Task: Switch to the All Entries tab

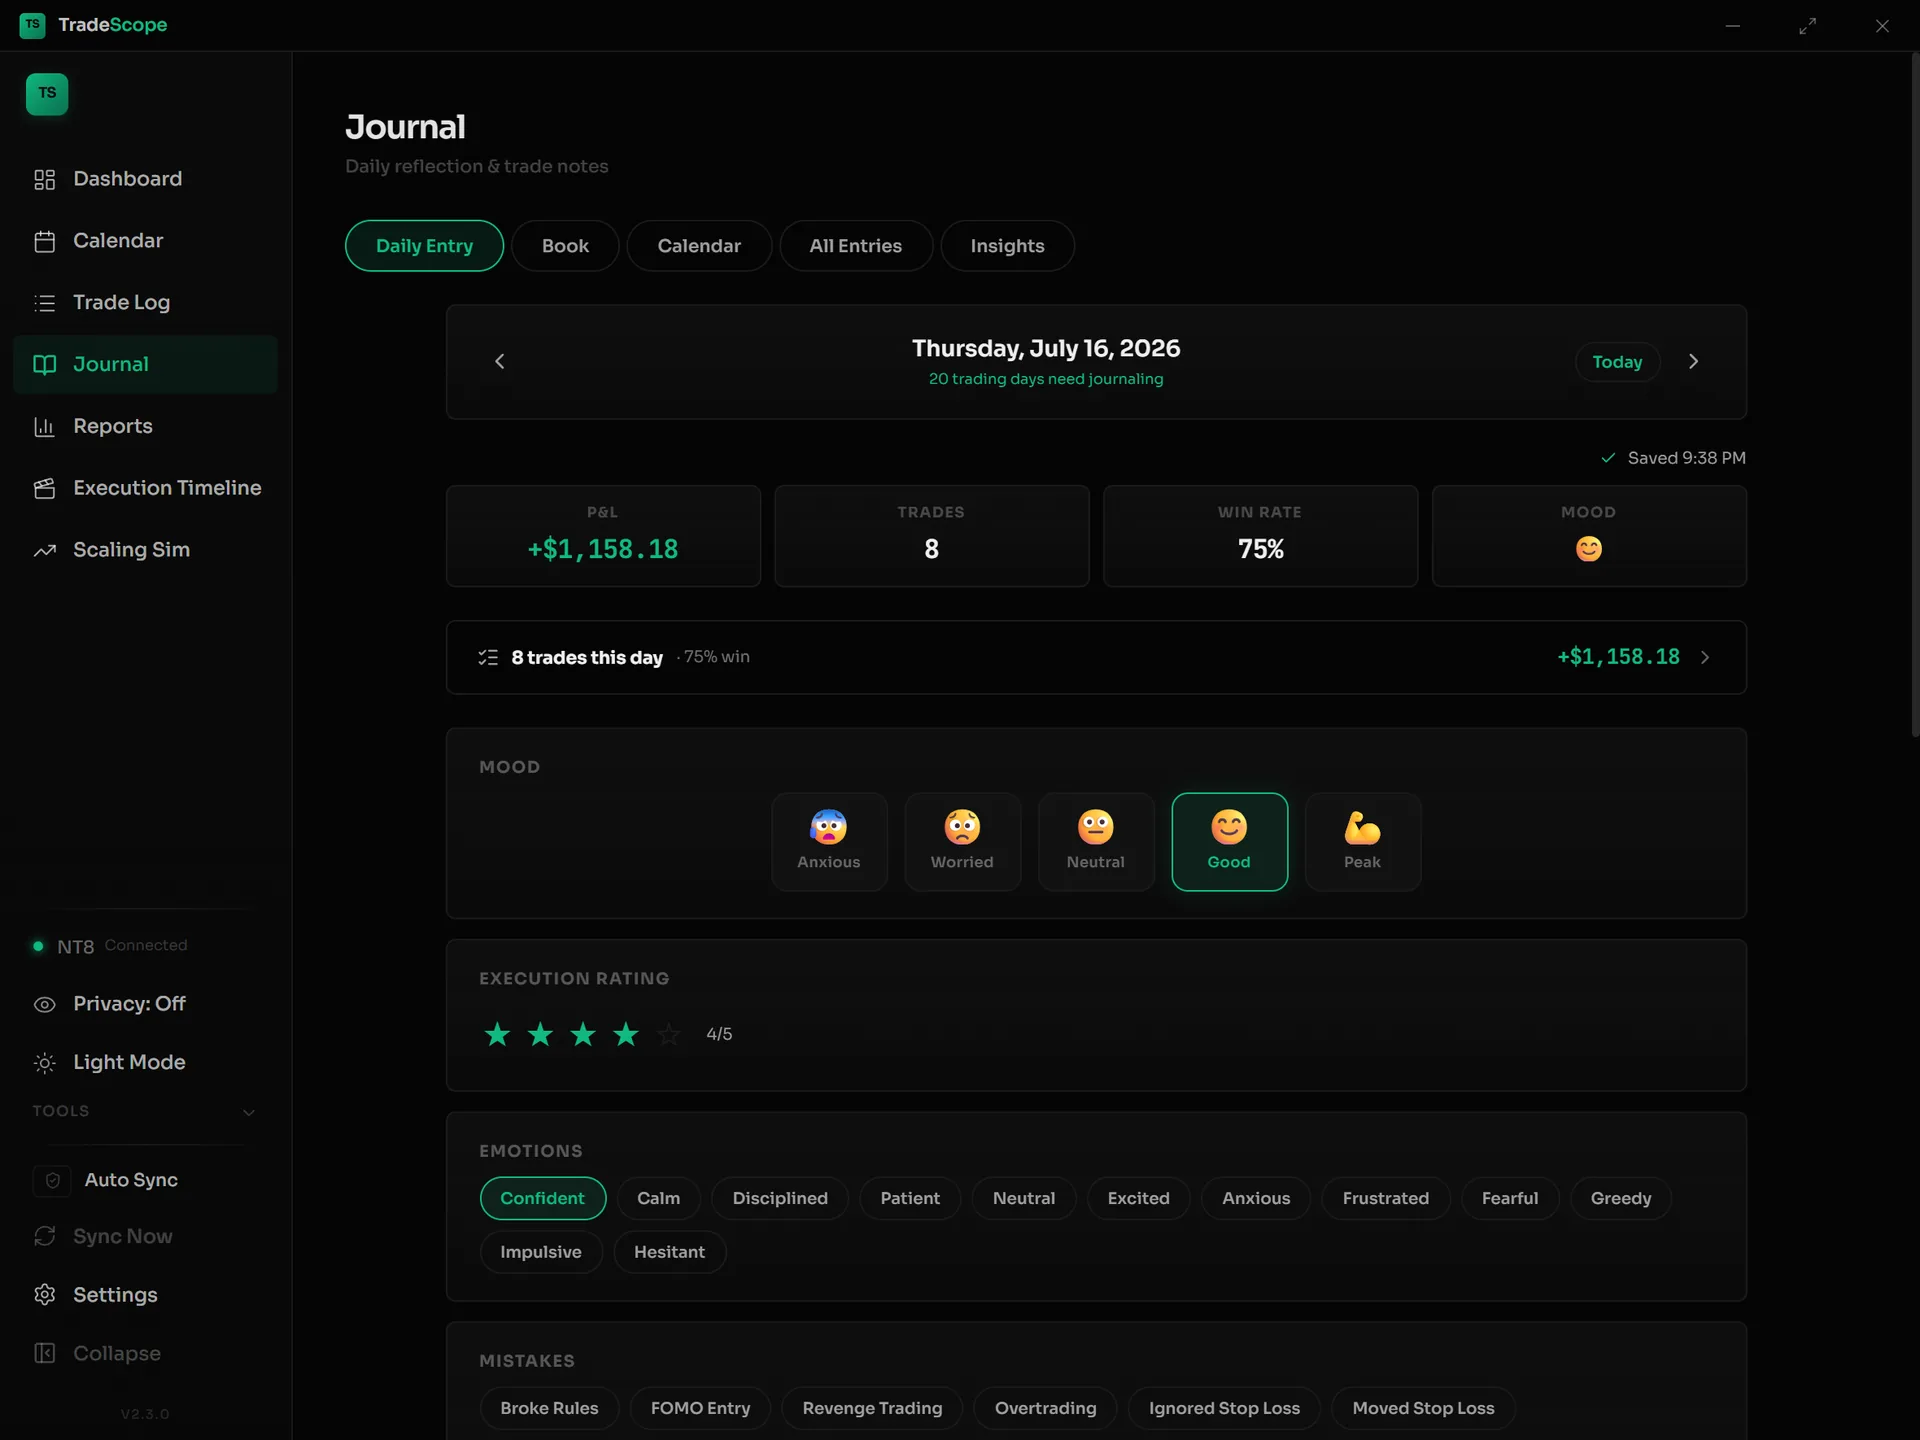Action: point(855,246)
